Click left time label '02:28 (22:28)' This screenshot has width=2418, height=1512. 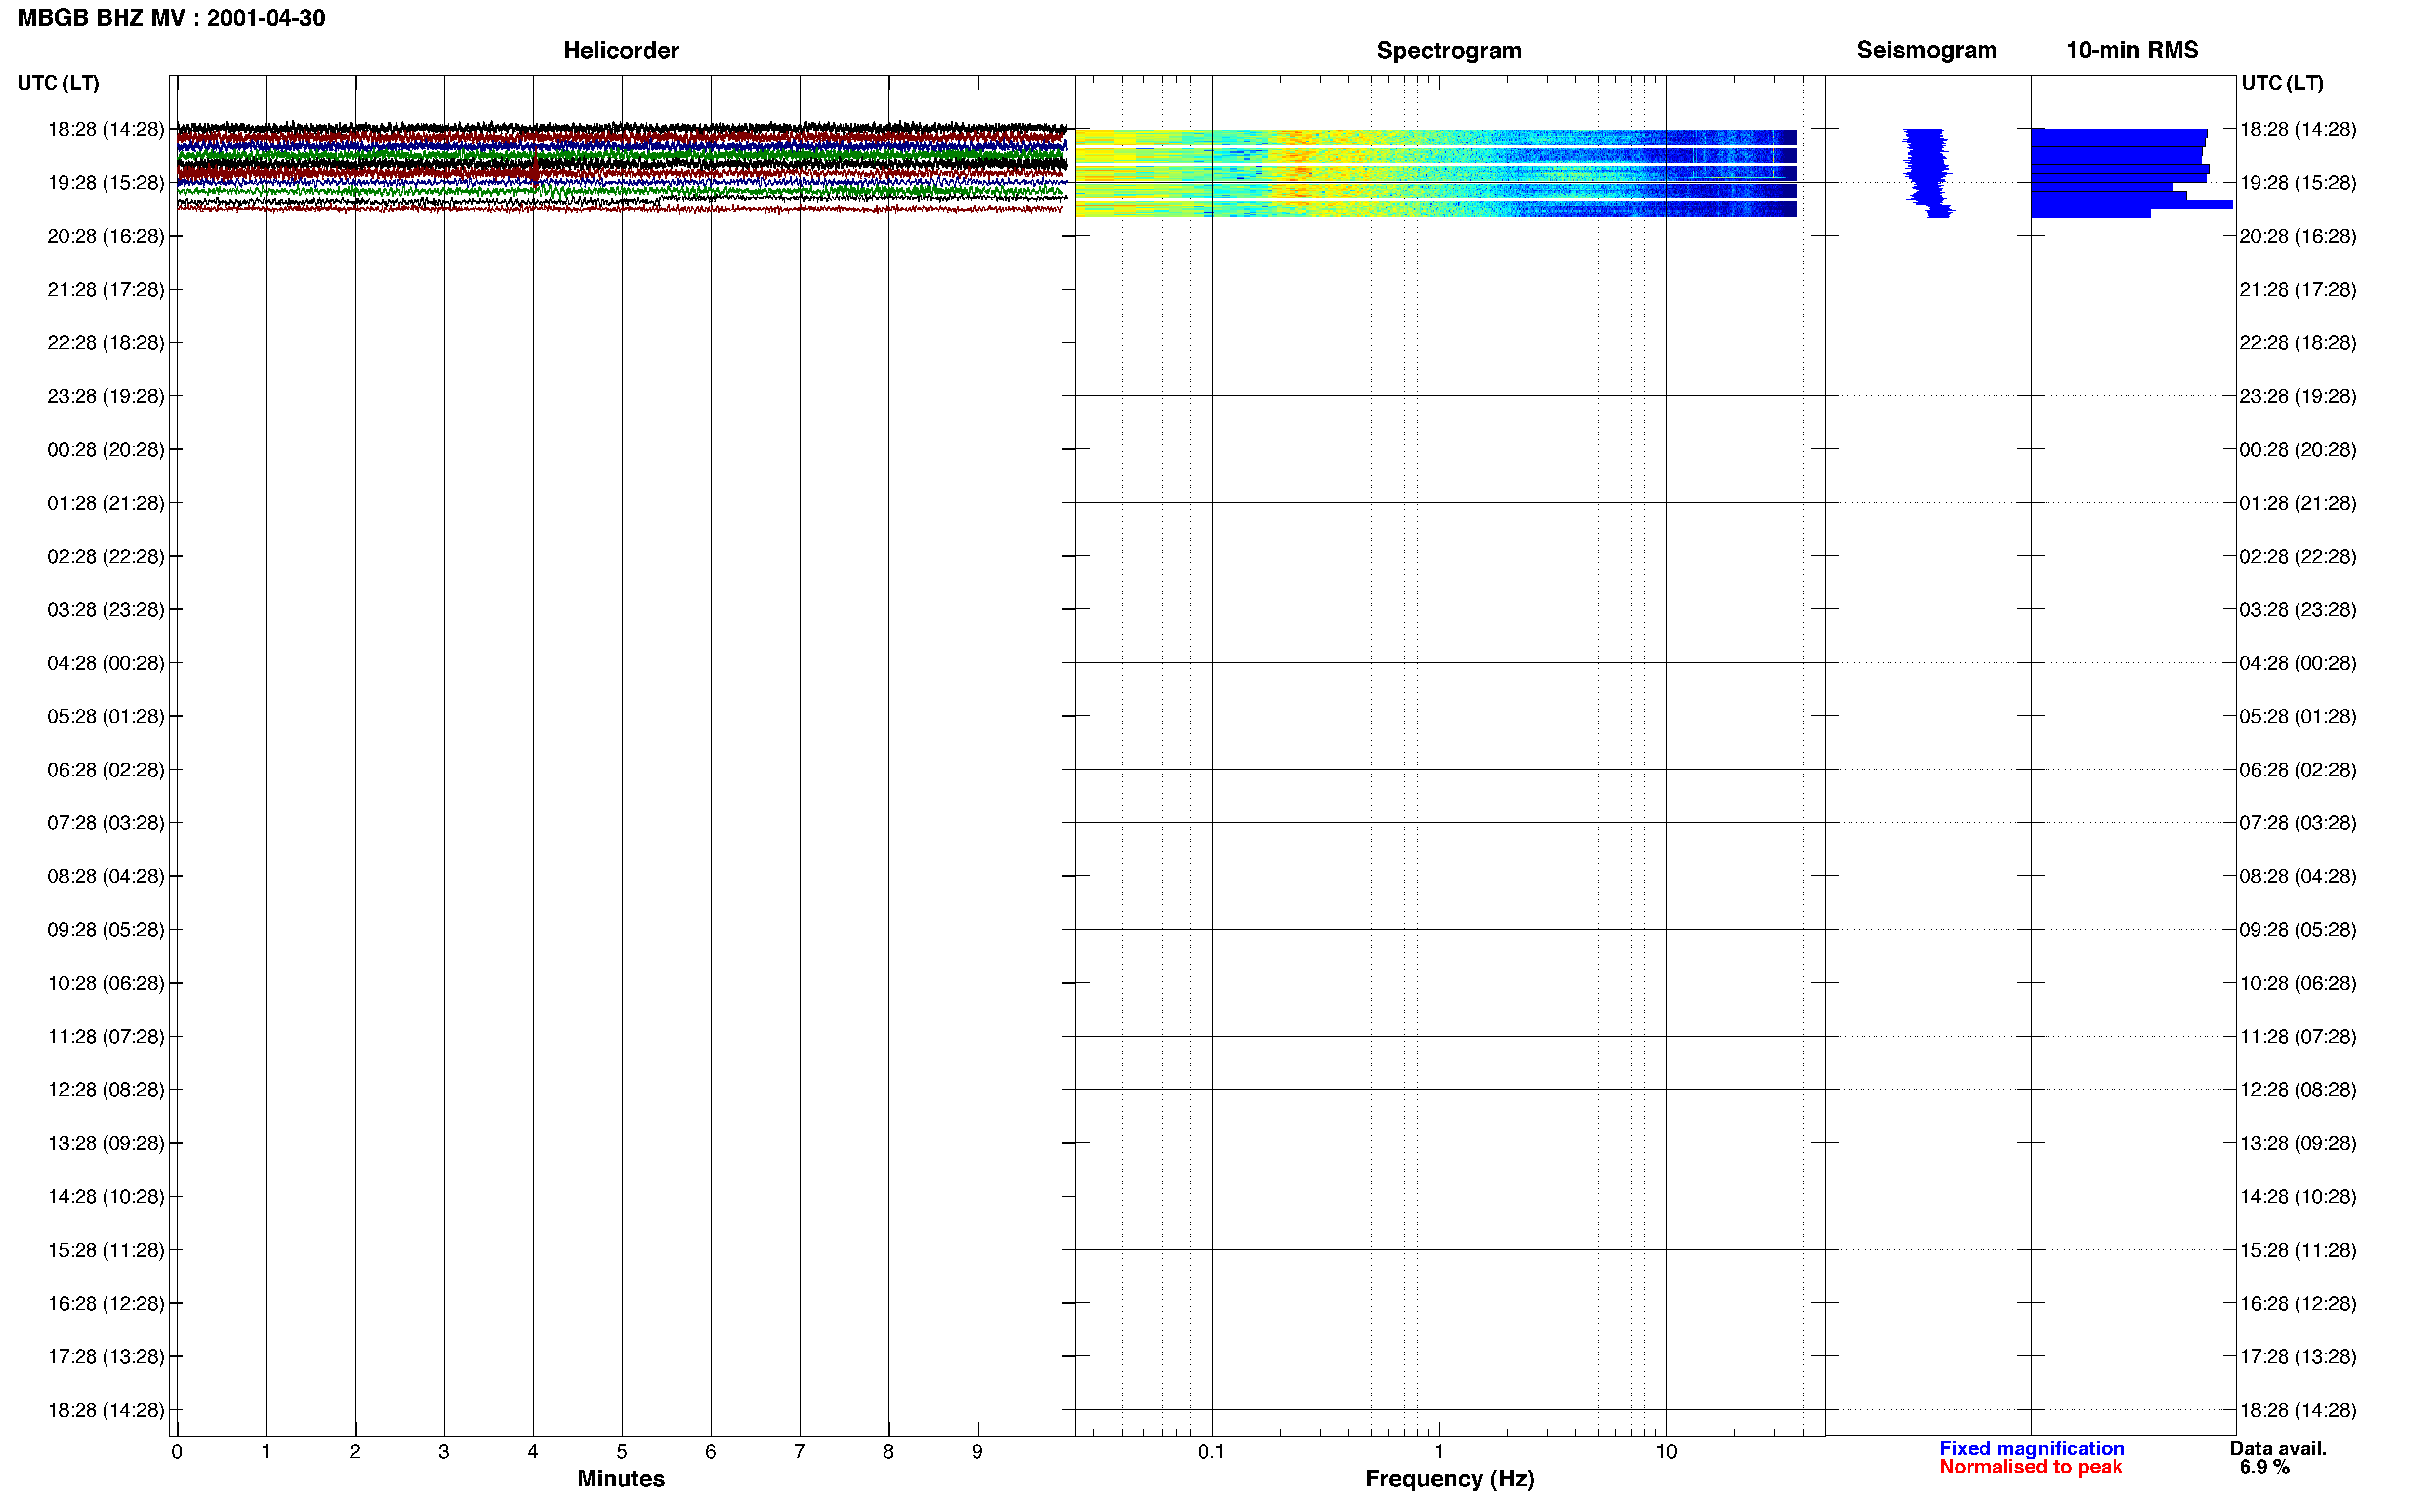coord(106,556)
